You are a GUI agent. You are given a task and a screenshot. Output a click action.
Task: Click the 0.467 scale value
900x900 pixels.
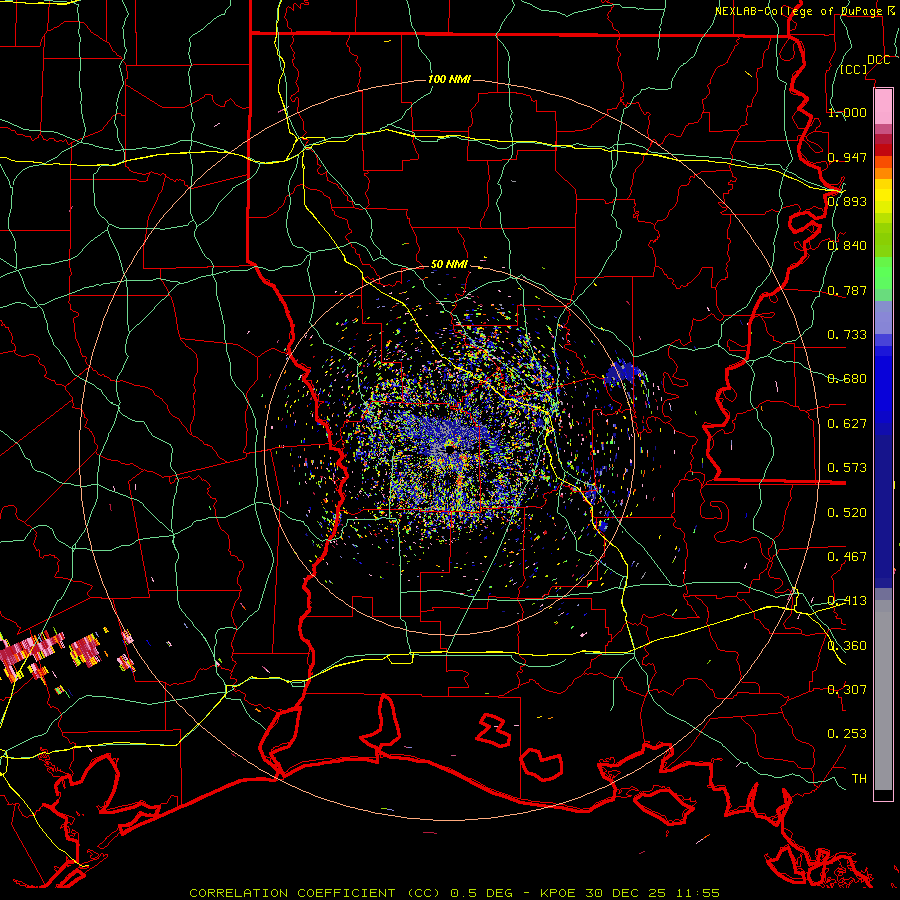pos(847,557)
